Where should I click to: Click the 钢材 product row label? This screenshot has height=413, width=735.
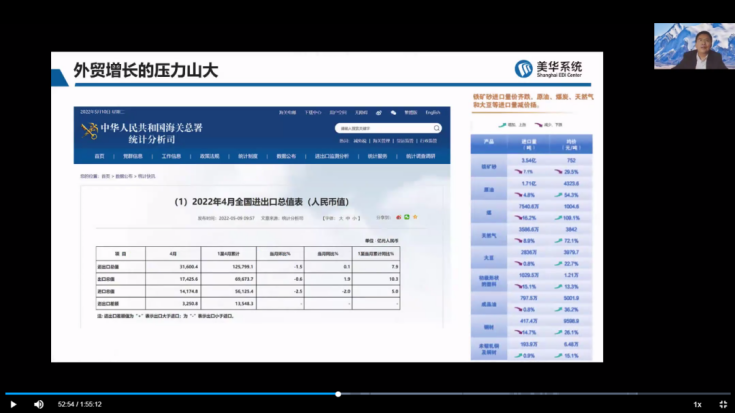(488, 327)
